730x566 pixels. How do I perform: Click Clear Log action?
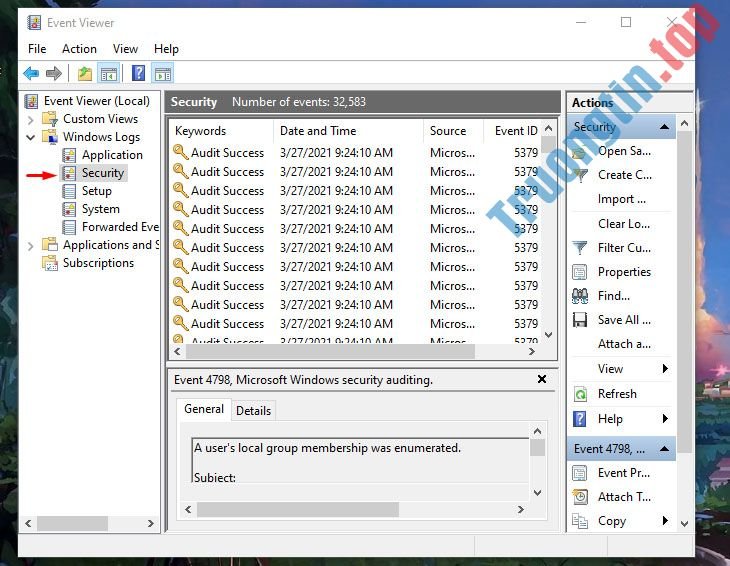(x=624, y=224)
